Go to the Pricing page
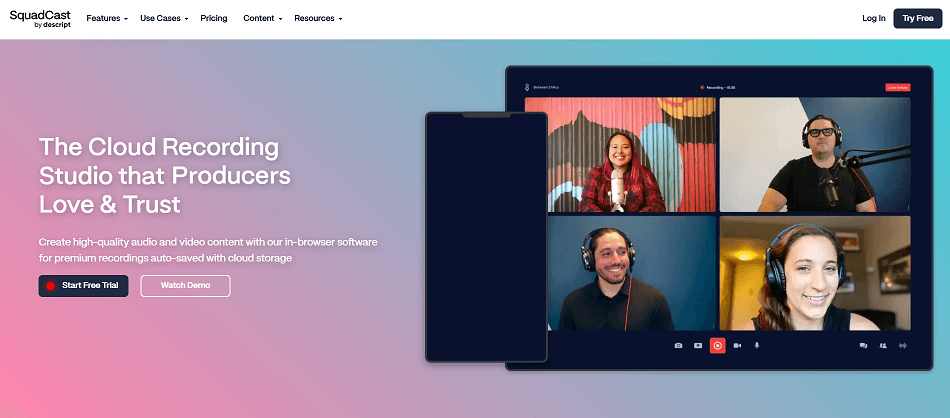This screenshot has height=418, width=950. pos(214,19)
